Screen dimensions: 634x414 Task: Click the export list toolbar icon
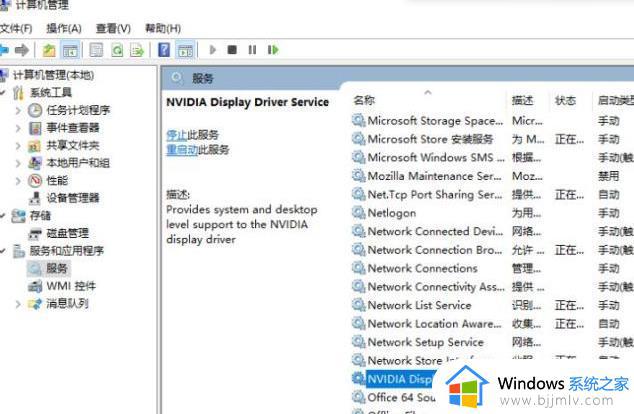coord(137,50)
